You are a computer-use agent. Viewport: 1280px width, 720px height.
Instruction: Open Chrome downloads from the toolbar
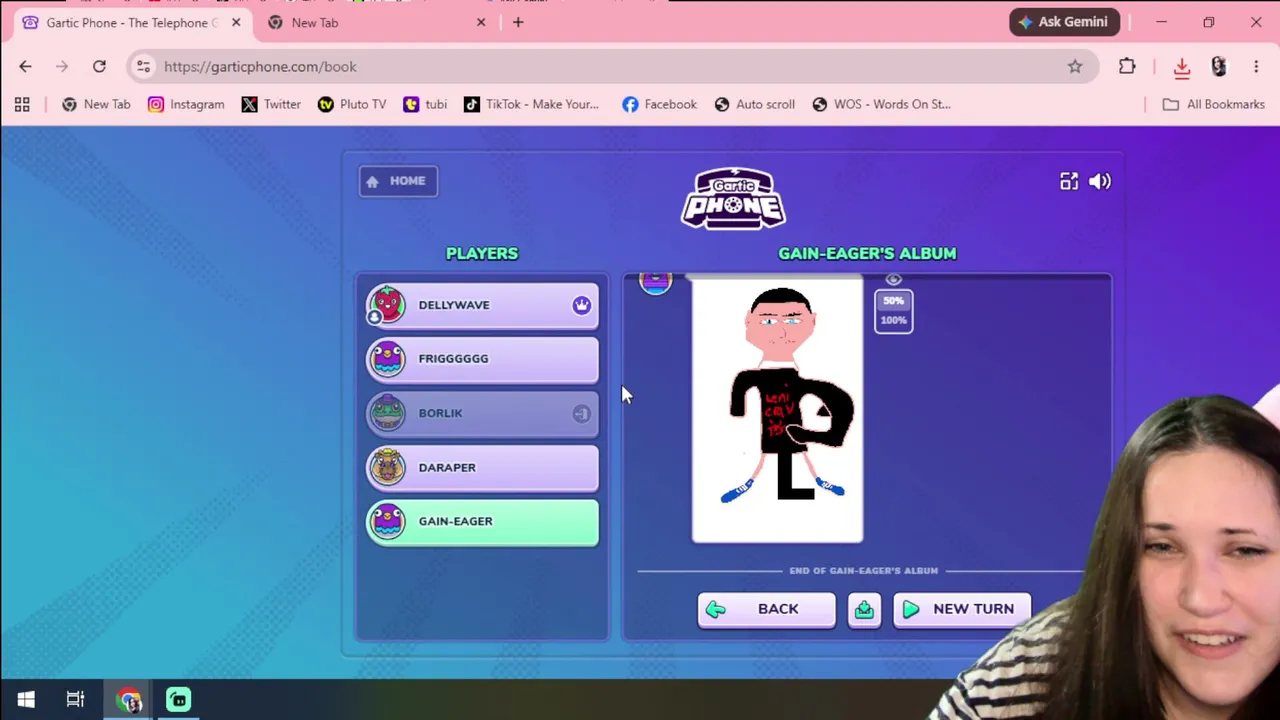[x=1182, y=67]
